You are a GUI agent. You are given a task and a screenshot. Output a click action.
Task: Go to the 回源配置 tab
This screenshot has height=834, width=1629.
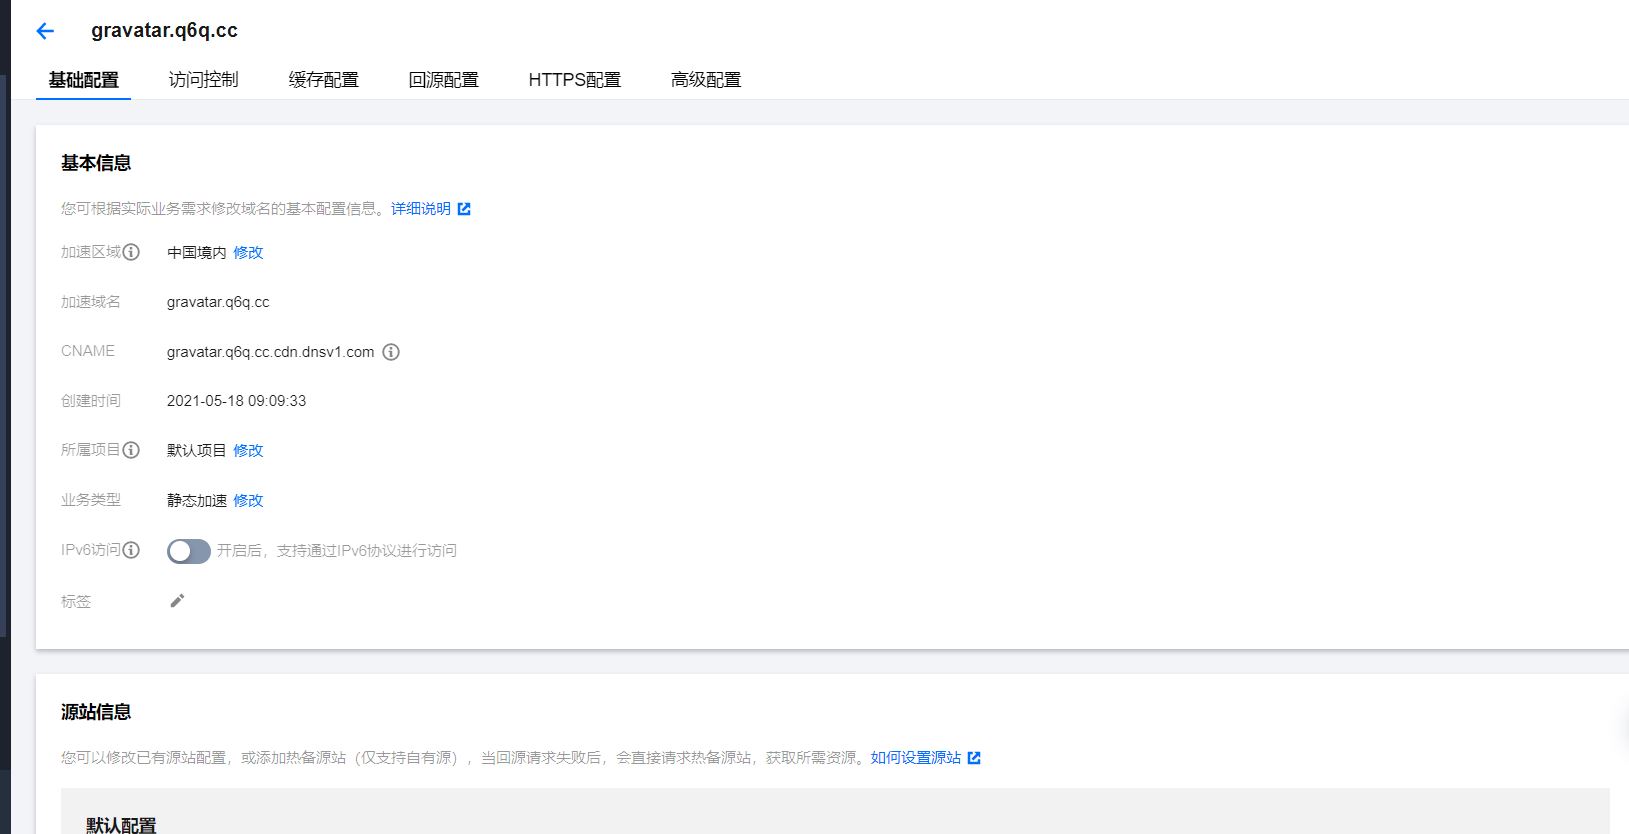(x=443, y=80)
